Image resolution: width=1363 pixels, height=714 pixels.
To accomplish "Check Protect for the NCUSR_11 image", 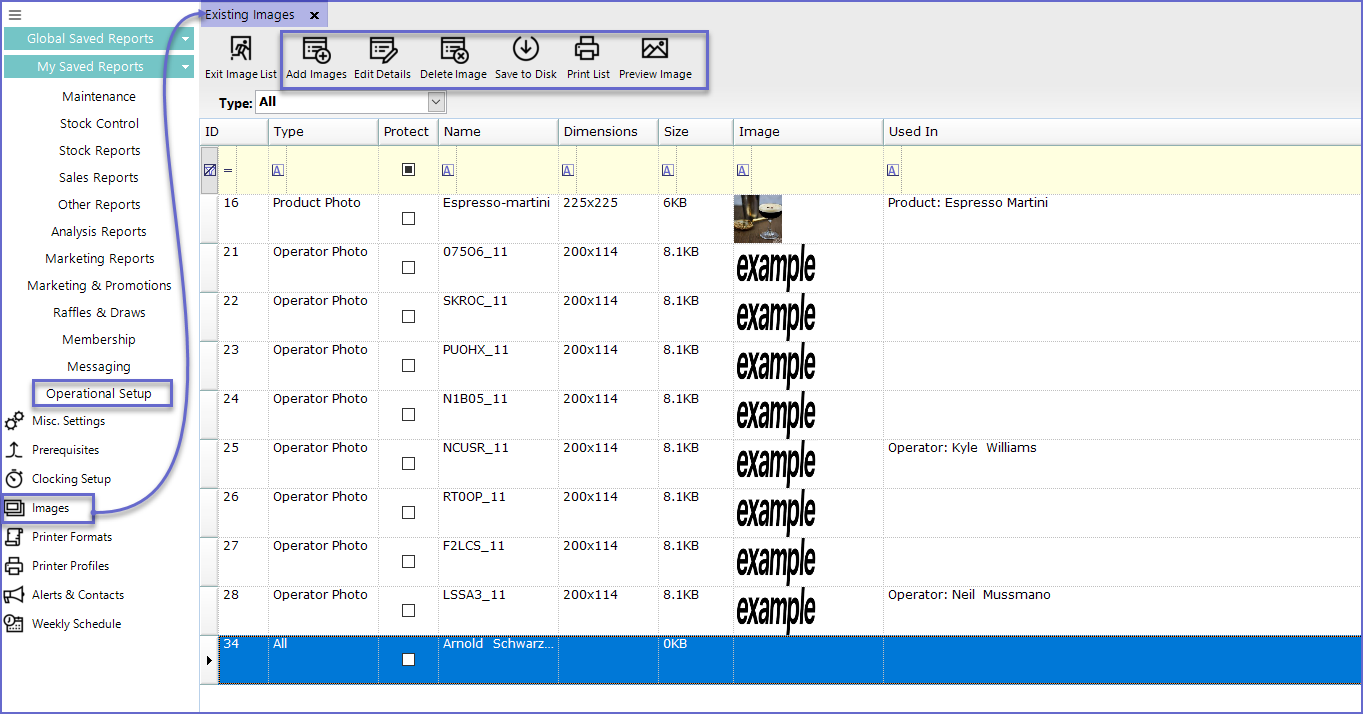I will [x=408, y=464].
